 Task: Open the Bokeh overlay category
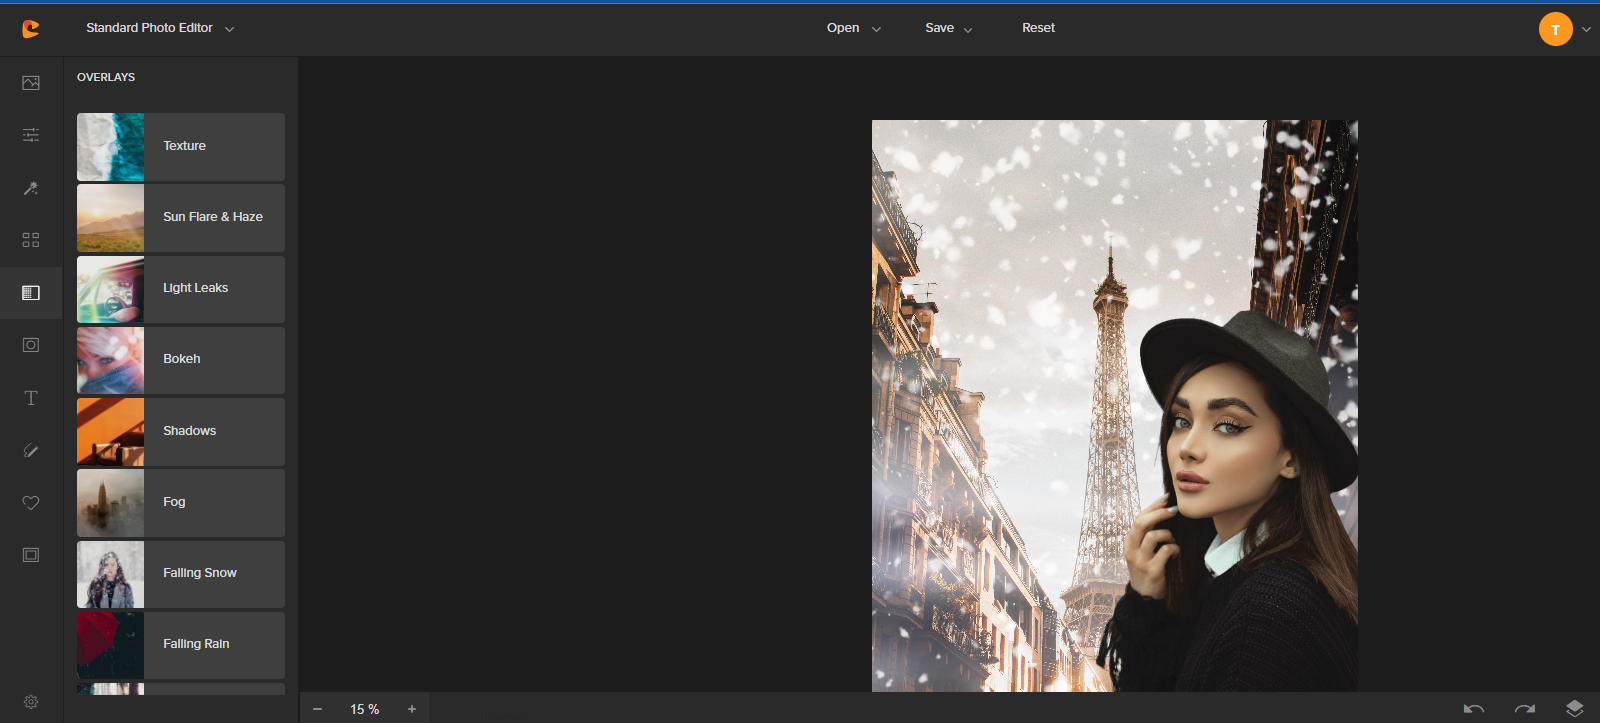pos(181,360)
